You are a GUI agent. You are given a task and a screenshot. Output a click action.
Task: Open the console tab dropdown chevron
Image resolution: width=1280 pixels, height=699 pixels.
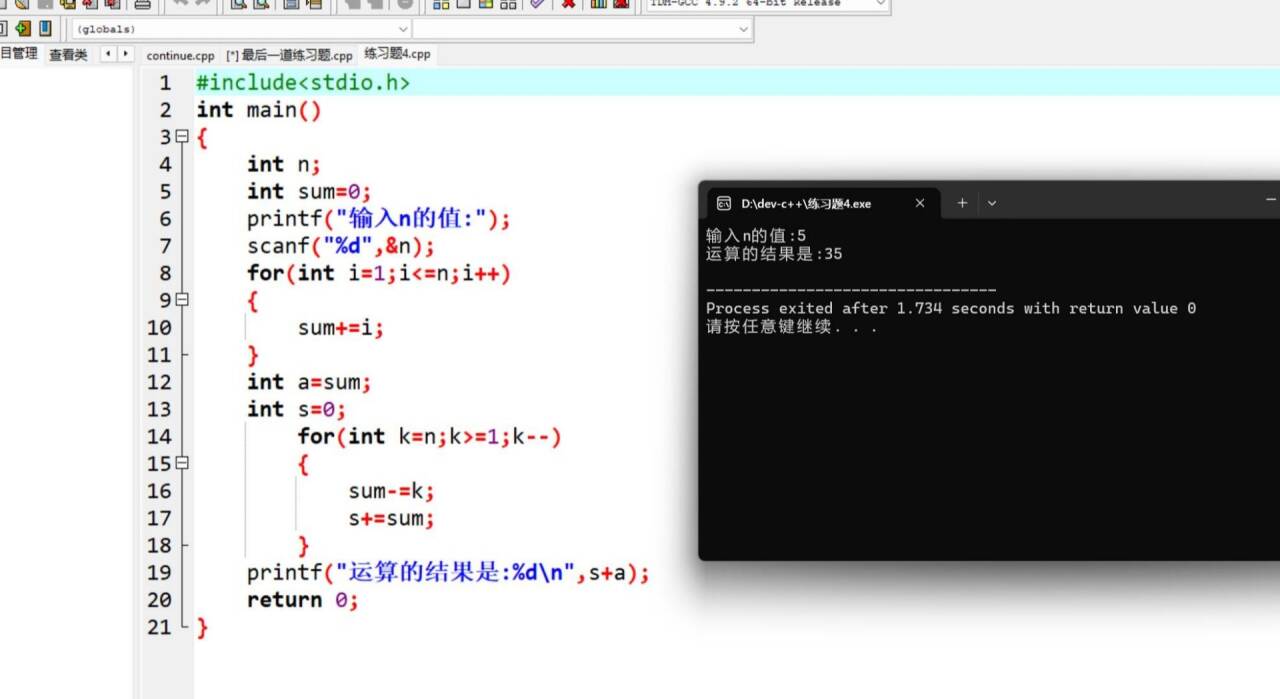[x=992, y=203]
